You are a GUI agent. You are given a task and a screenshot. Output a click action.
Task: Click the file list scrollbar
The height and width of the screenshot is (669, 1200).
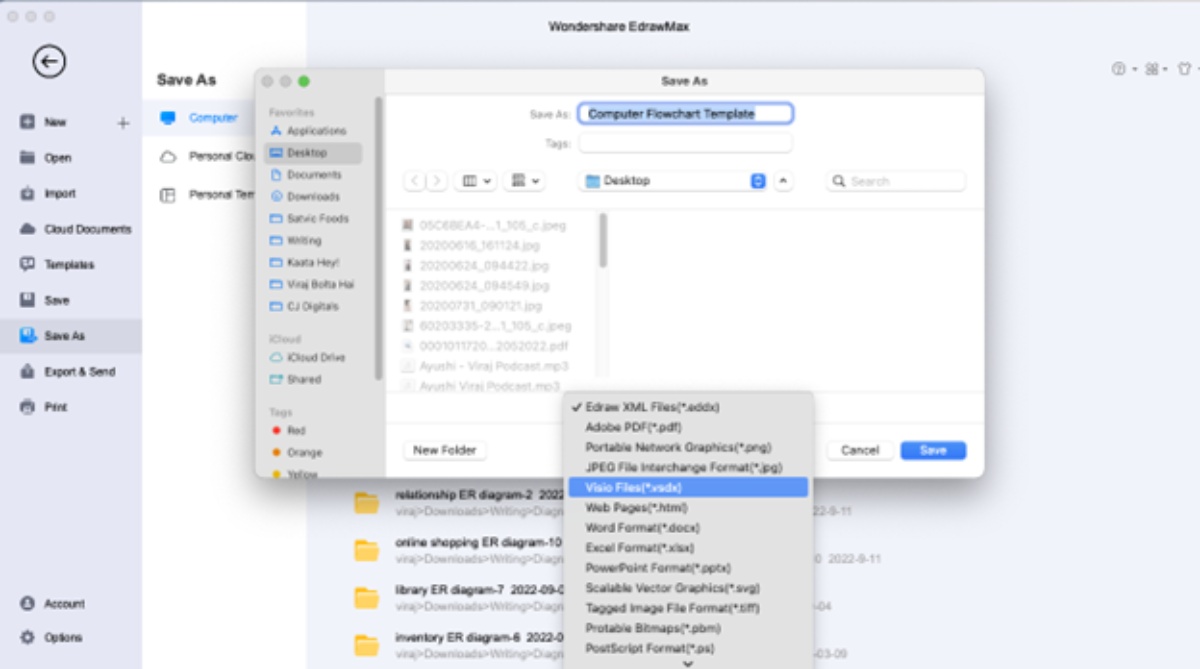603,240
